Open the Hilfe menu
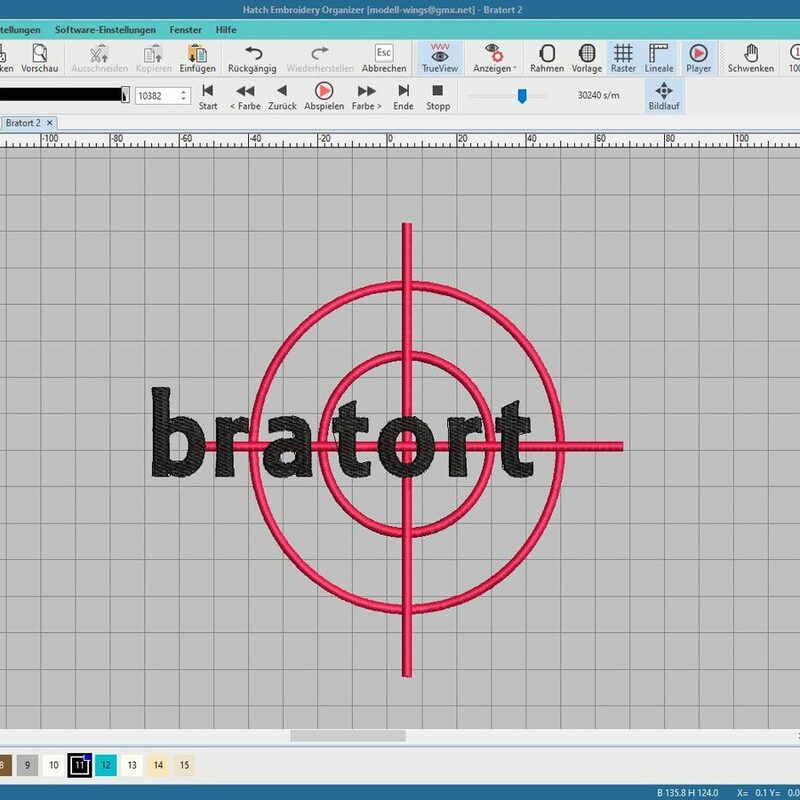 [226, 30]
